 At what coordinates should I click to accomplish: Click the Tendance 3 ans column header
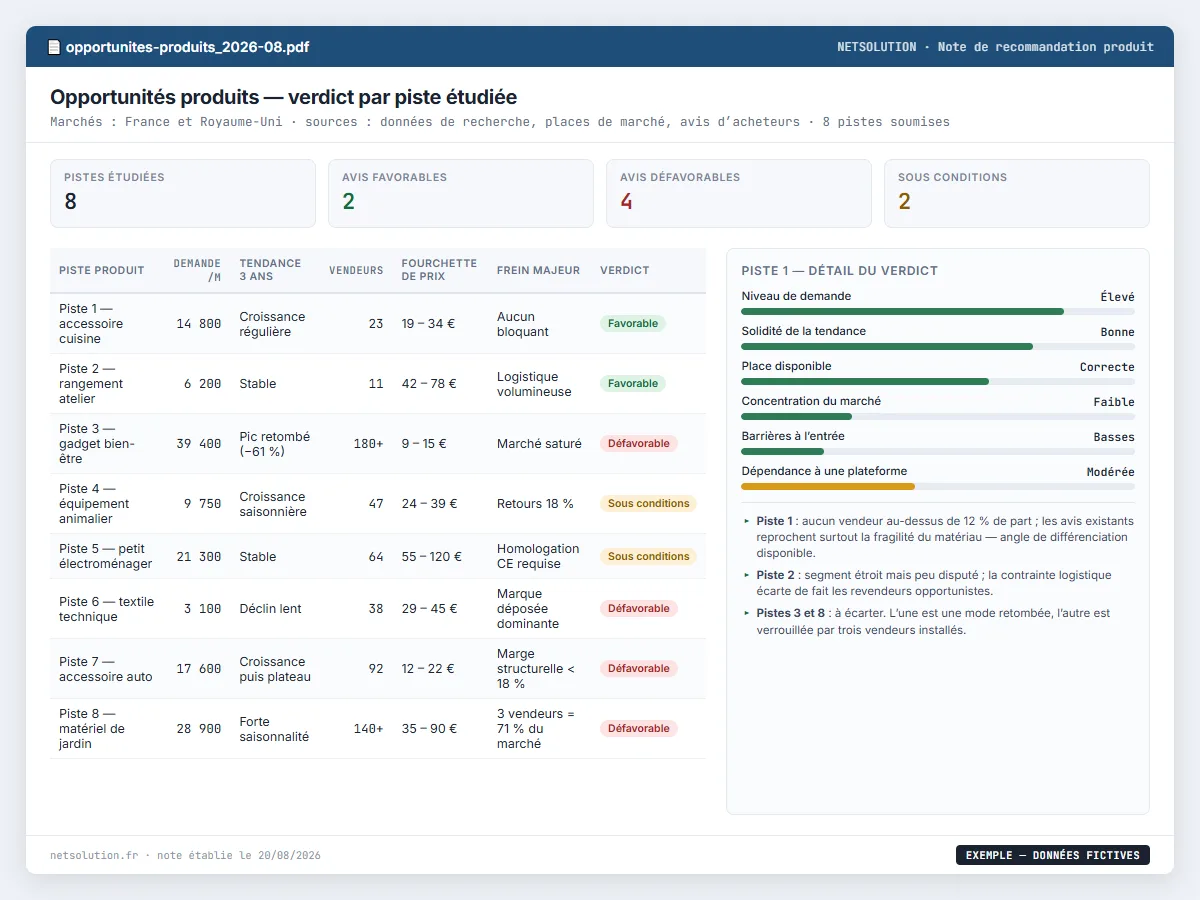[270, 270]
